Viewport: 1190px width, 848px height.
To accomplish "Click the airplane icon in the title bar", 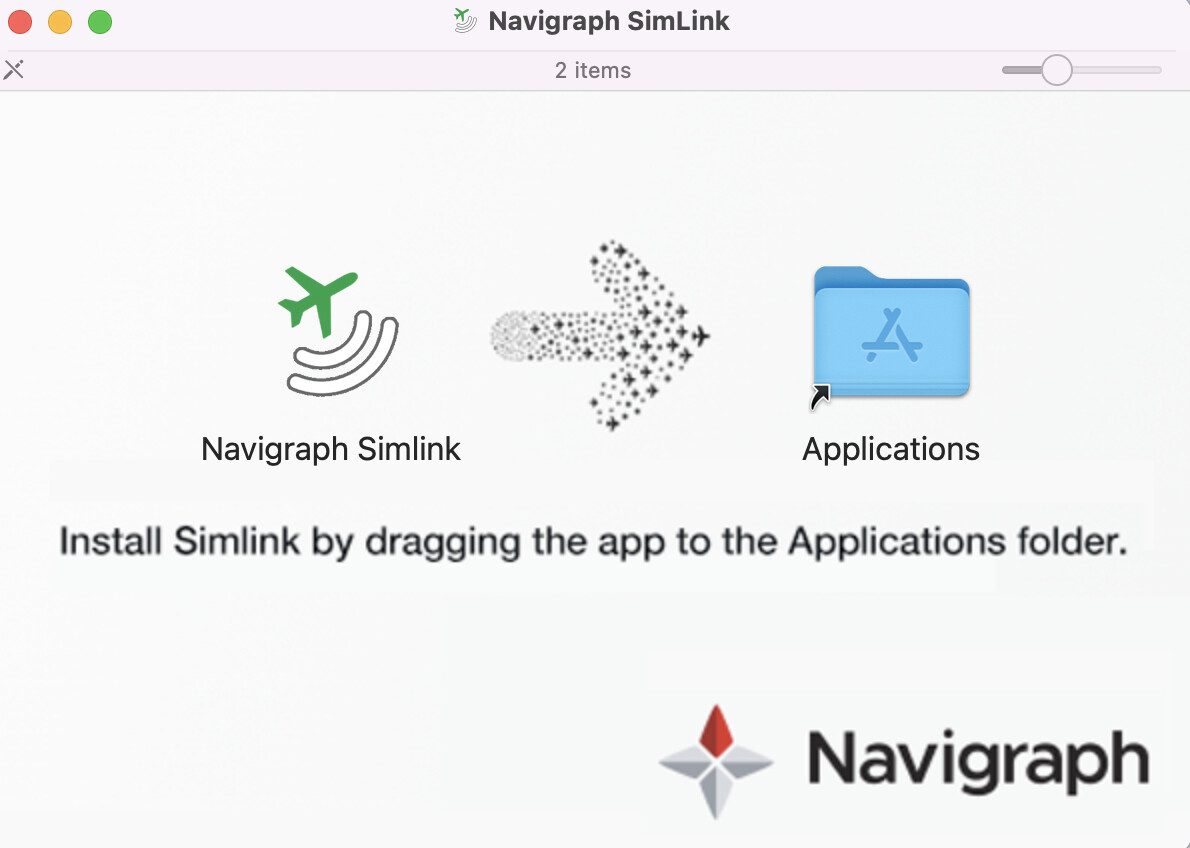I will pyautogui.click(x=463, y=20).
